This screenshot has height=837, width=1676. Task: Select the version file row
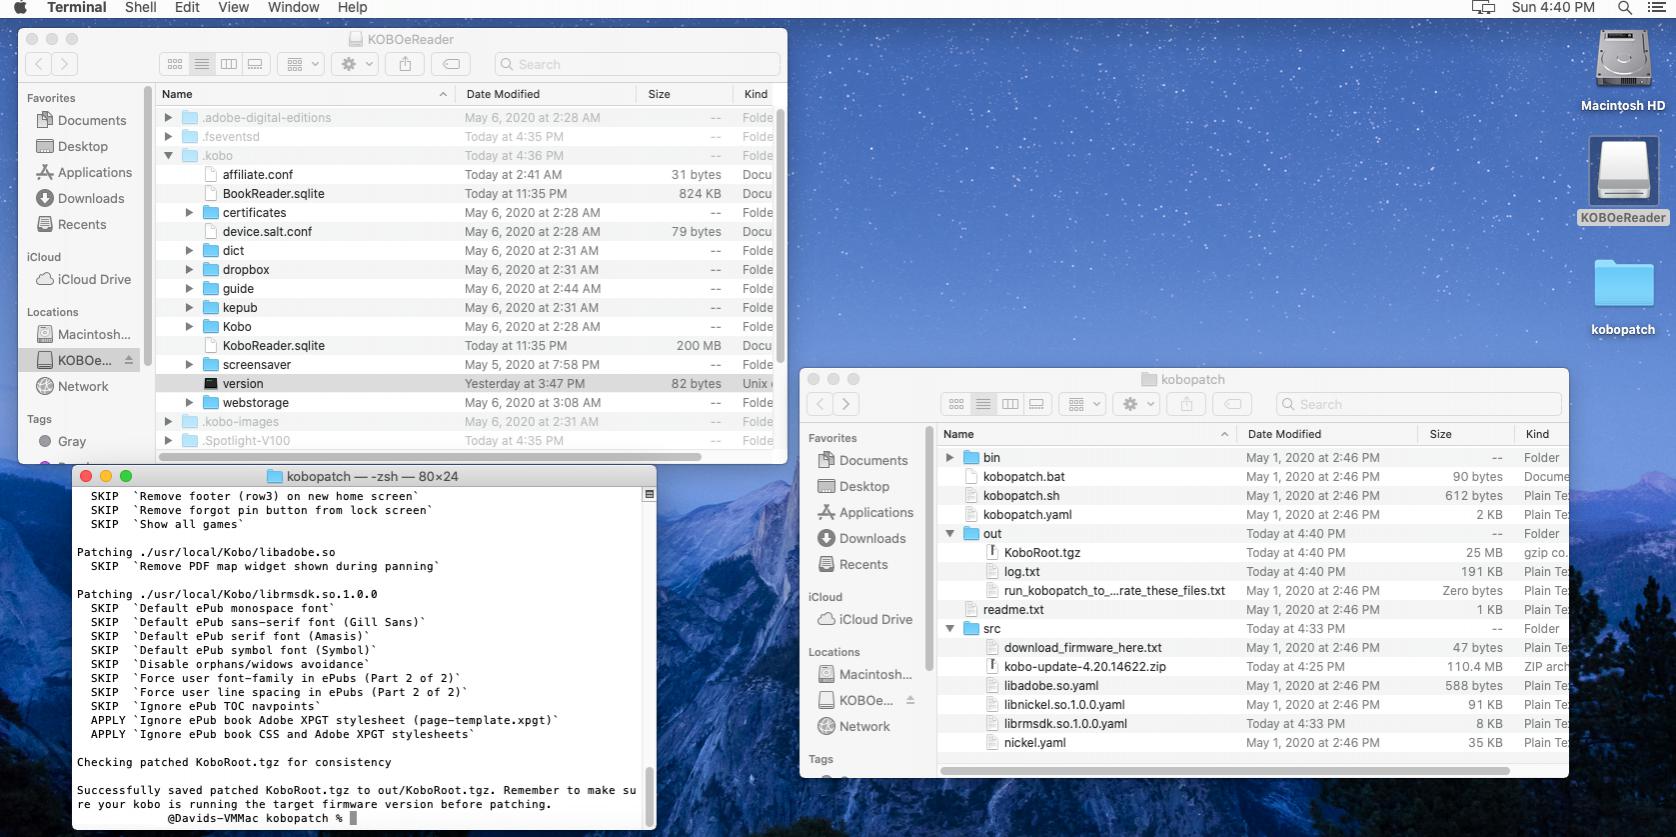pyautogui.click(x=466, y=383)
